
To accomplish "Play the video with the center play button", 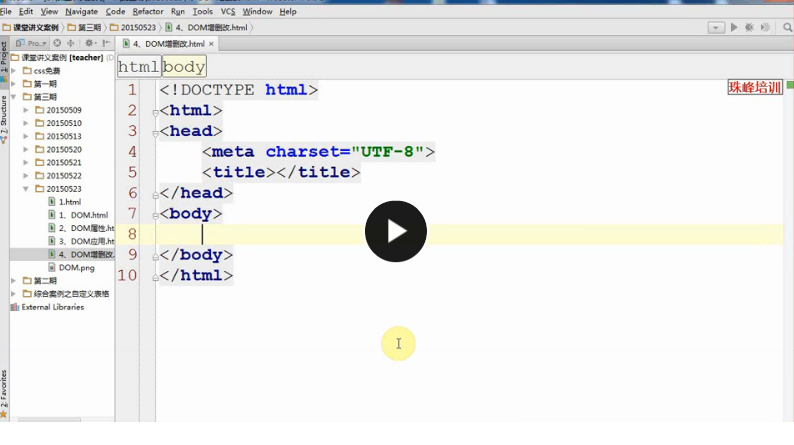I will [395, 231].
